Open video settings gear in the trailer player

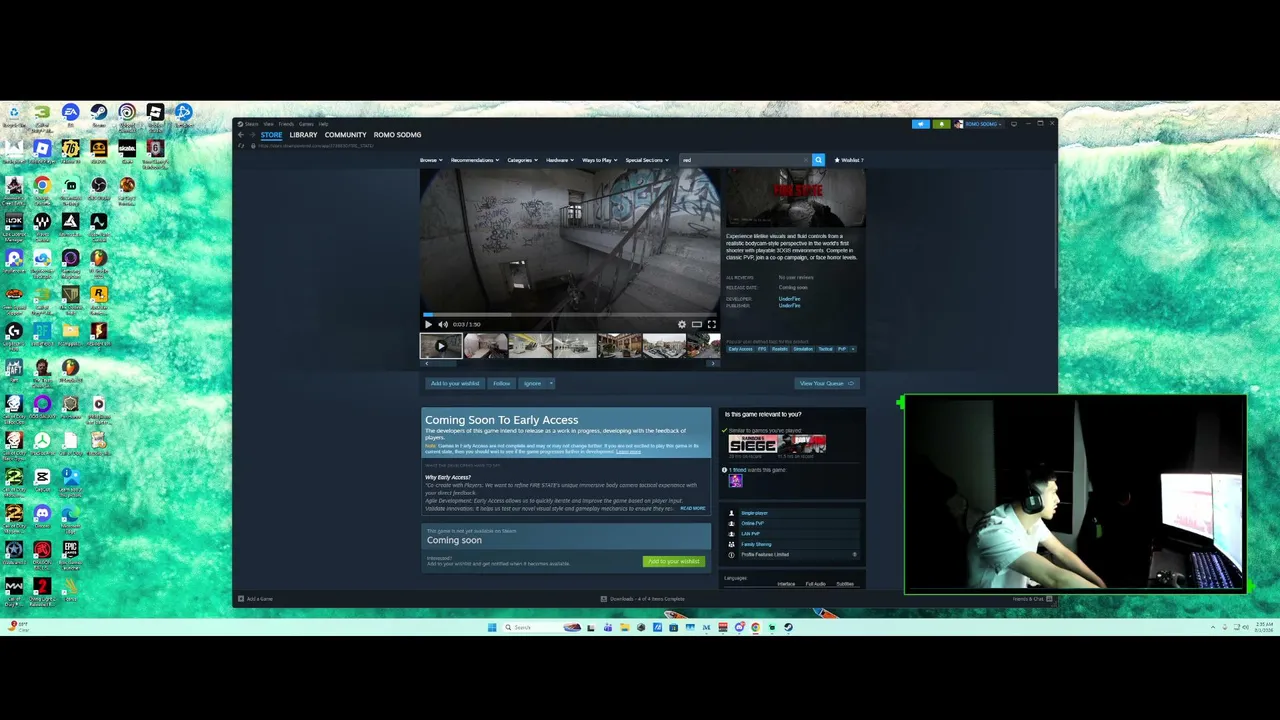[682, 324]
